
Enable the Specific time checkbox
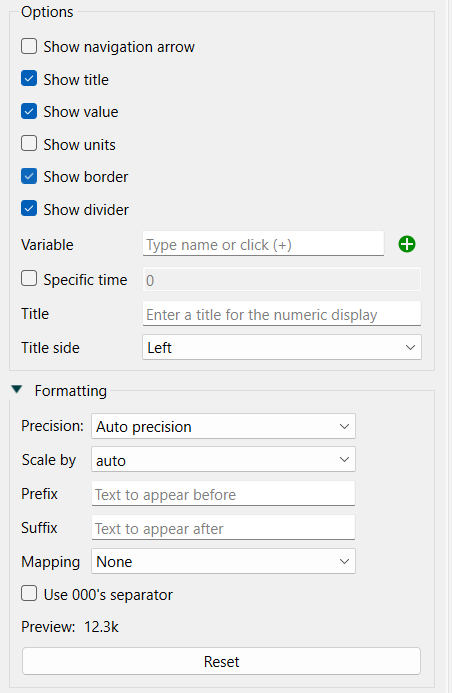coord(29,278)
